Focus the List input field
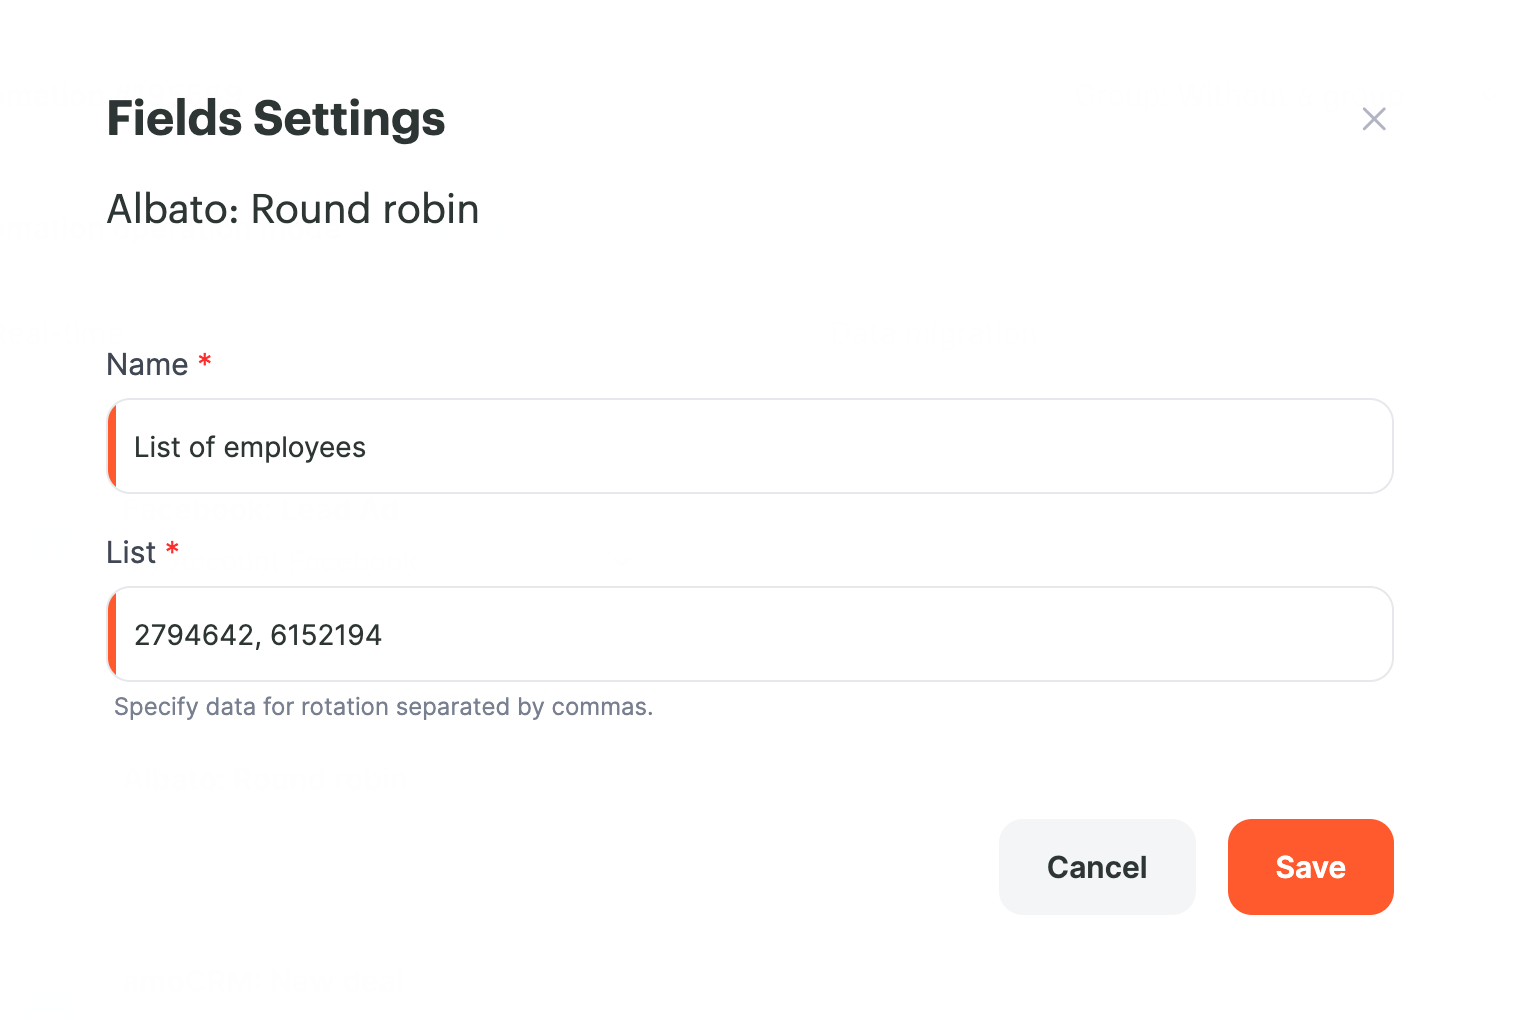 click(x=750, y=634)
